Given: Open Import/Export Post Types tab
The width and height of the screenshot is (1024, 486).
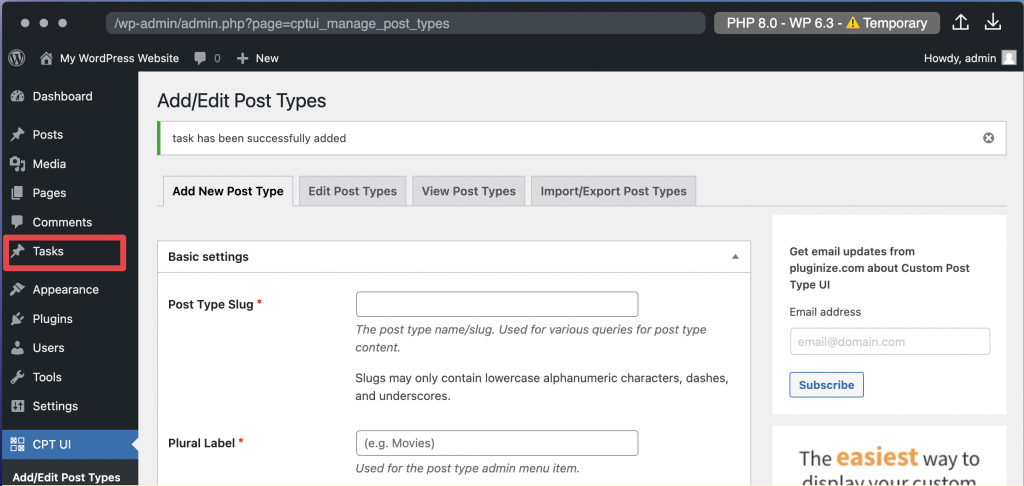Looking at the screenshot, I should tap(613, 191).
